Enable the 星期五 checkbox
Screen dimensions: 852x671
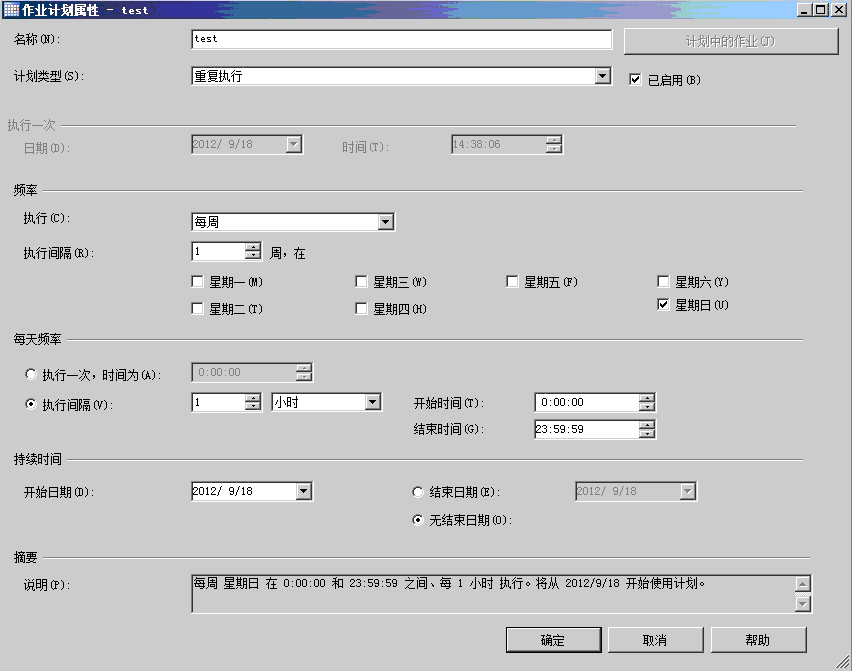coord(513,282)
